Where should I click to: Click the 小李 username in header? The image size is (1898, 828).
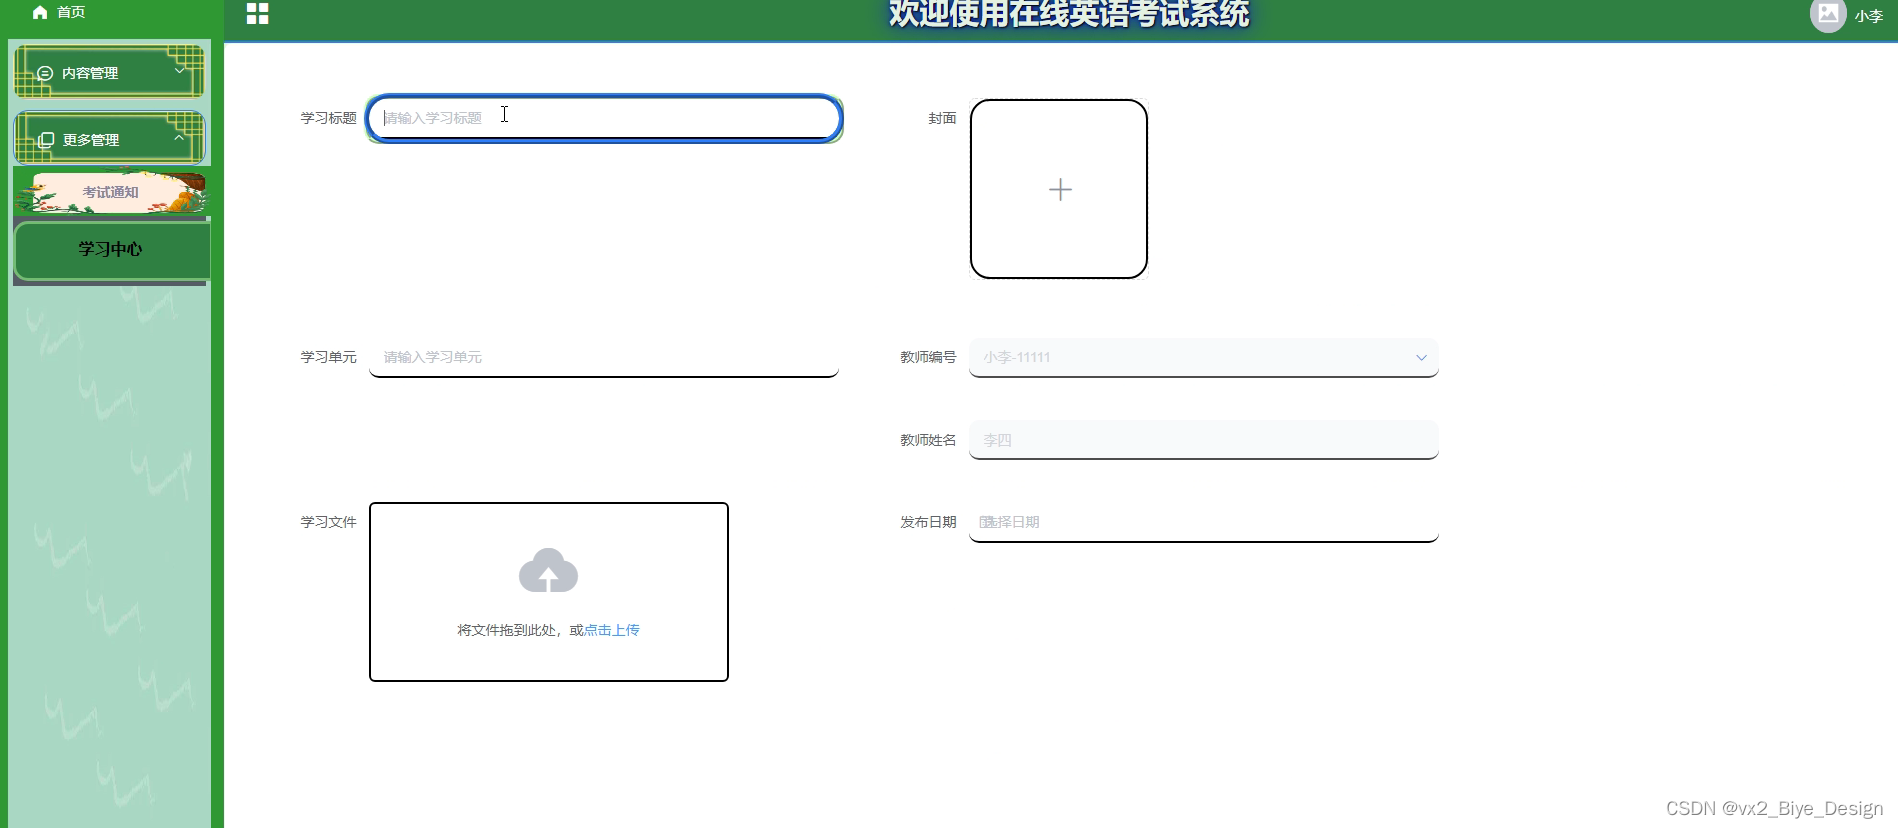coord(1868,16)
